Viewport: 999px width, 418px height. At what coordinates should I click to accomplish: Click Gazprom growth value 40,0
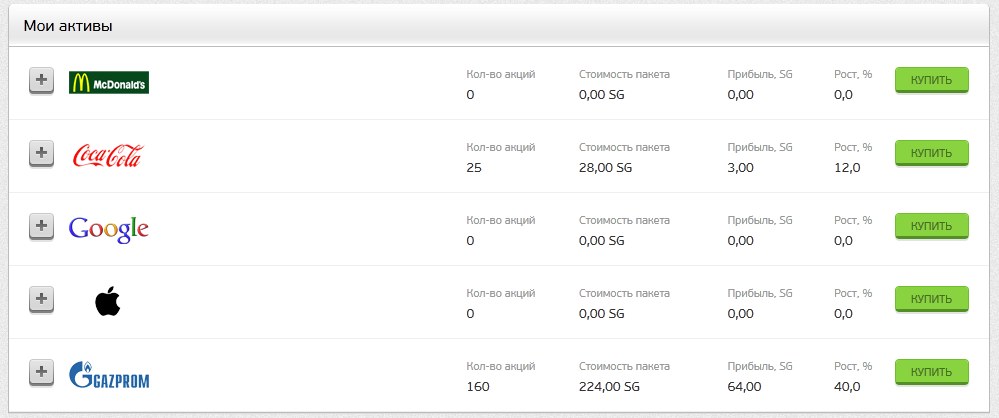(x=847, y=387)
